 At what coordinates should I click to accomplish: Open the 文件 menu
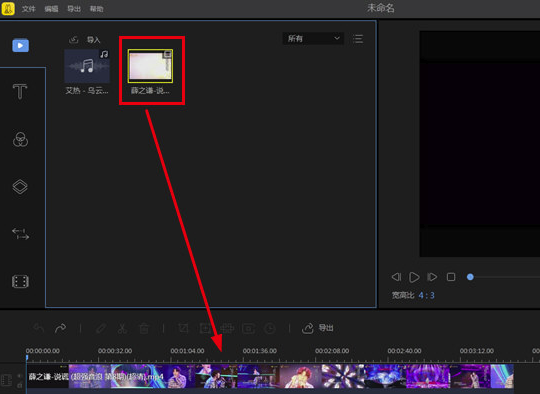tap(29, 9)
